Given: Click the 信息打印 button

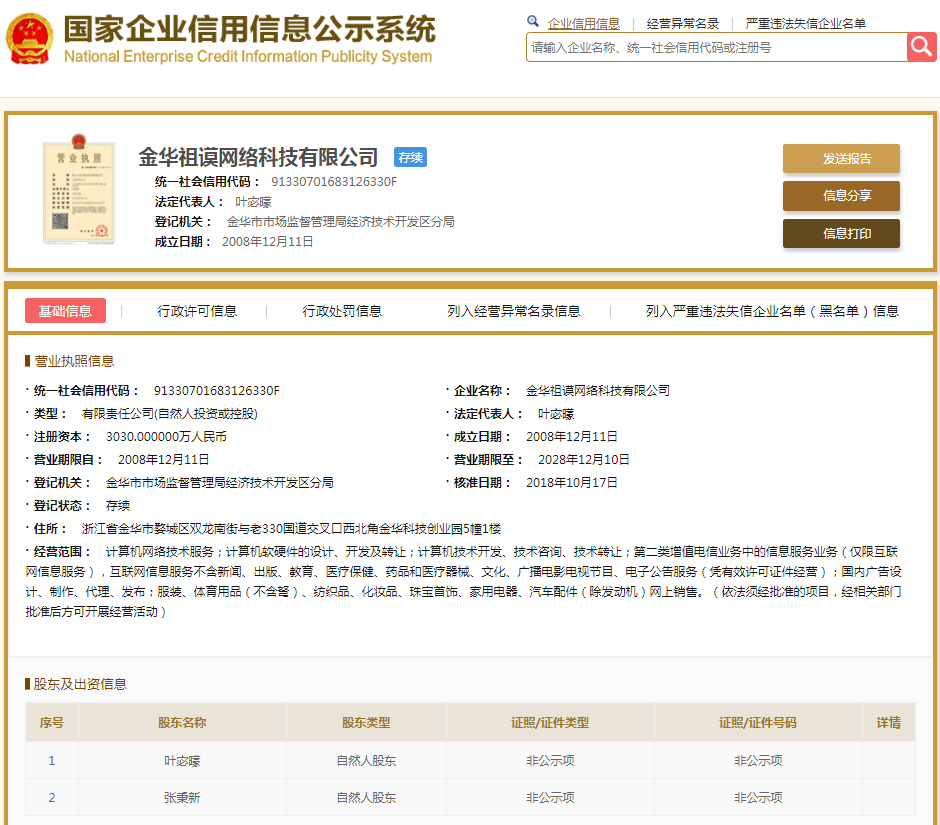Looking at the screenshot, I should point(841,234).
